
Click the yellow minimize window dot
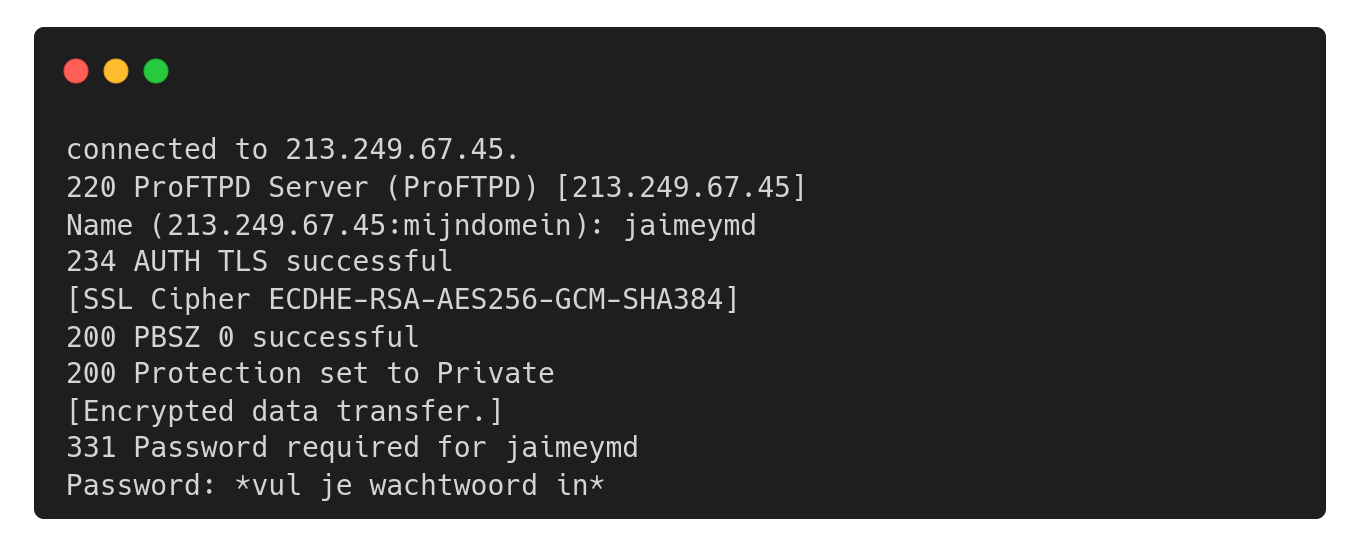click(x=116, y=71)
